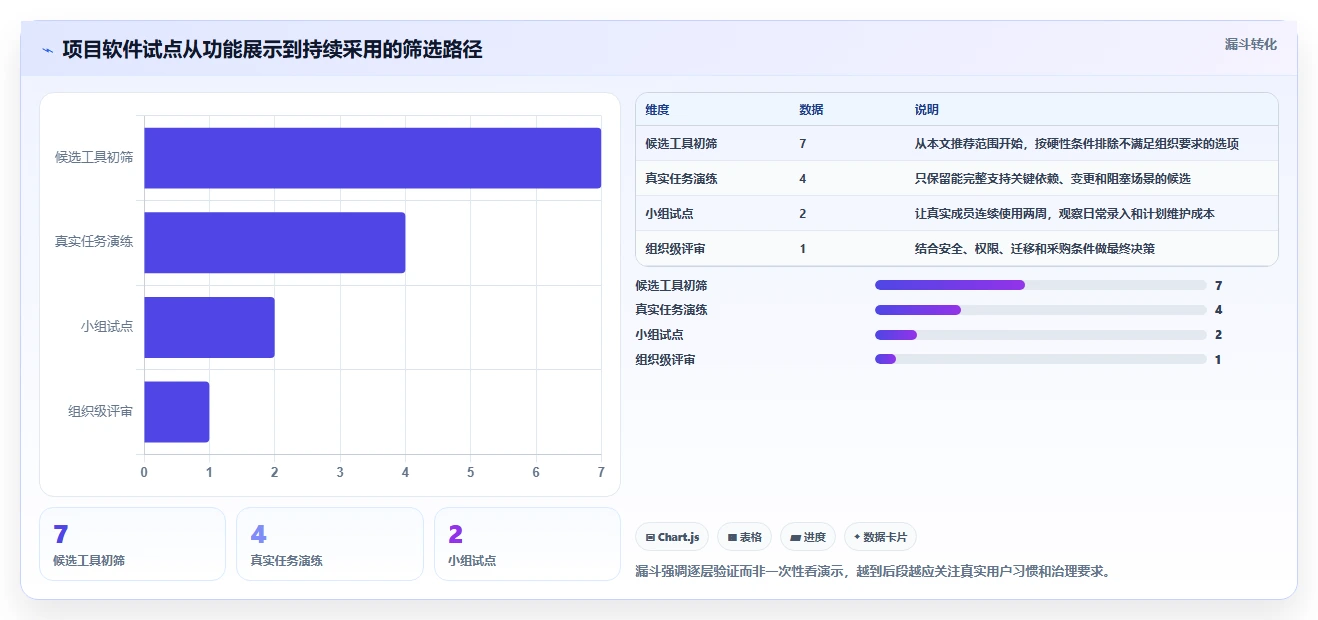The image size is (1318, 620).
Task: Click the 表格 chip
Action: tap(745, 537)
